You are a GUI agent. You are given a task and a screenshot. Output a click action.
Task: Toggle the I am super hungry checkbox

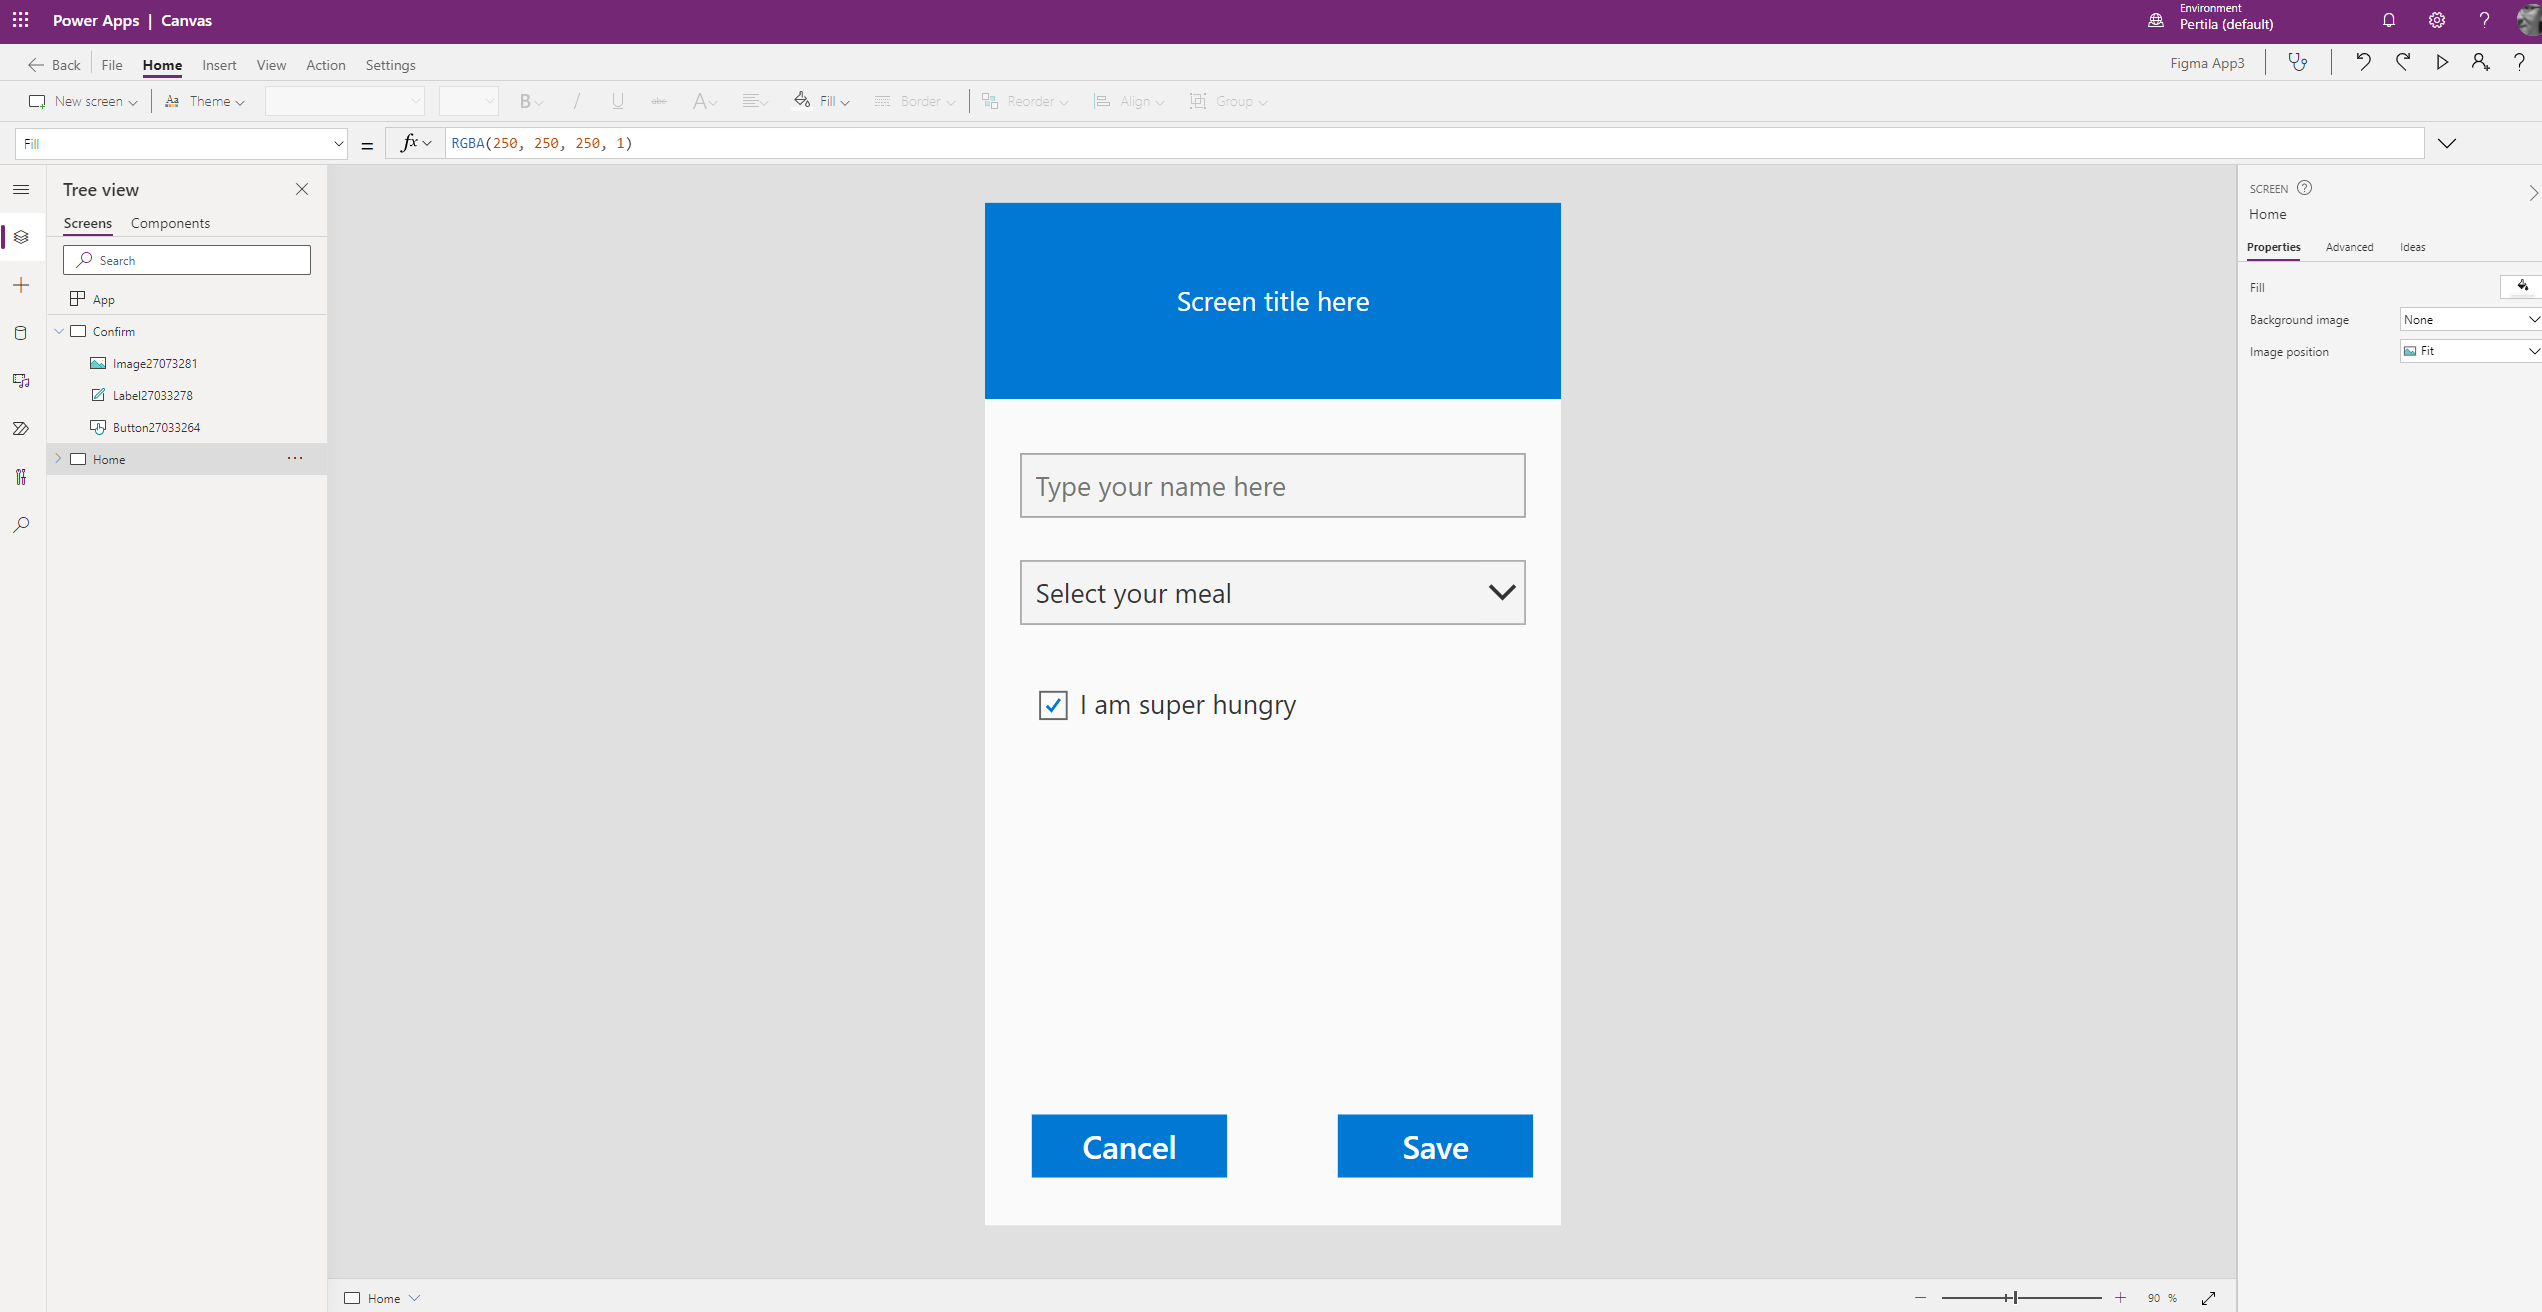pyautogui.click(x=1053, y=705)
